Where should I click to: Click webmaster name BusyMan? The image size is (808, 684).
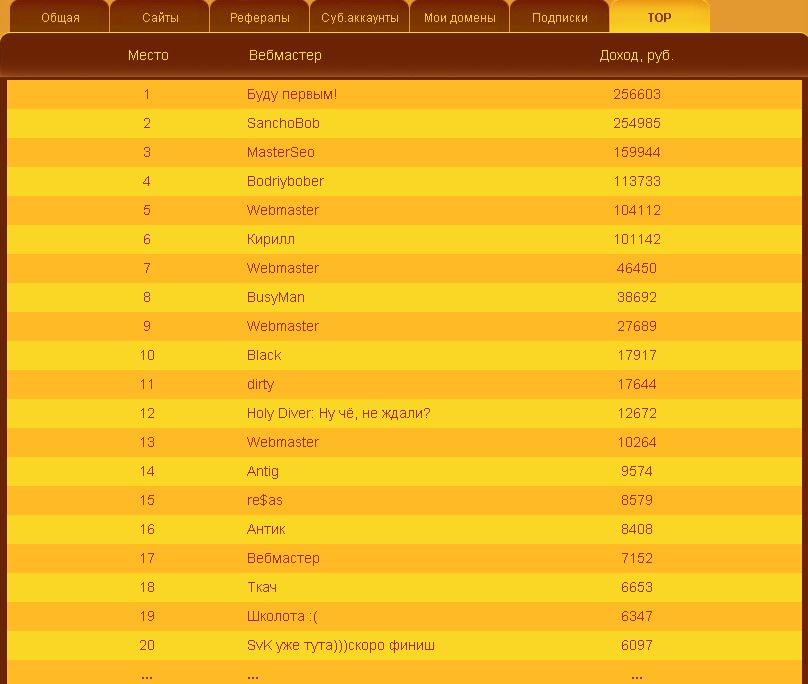[x=276, y=297]
